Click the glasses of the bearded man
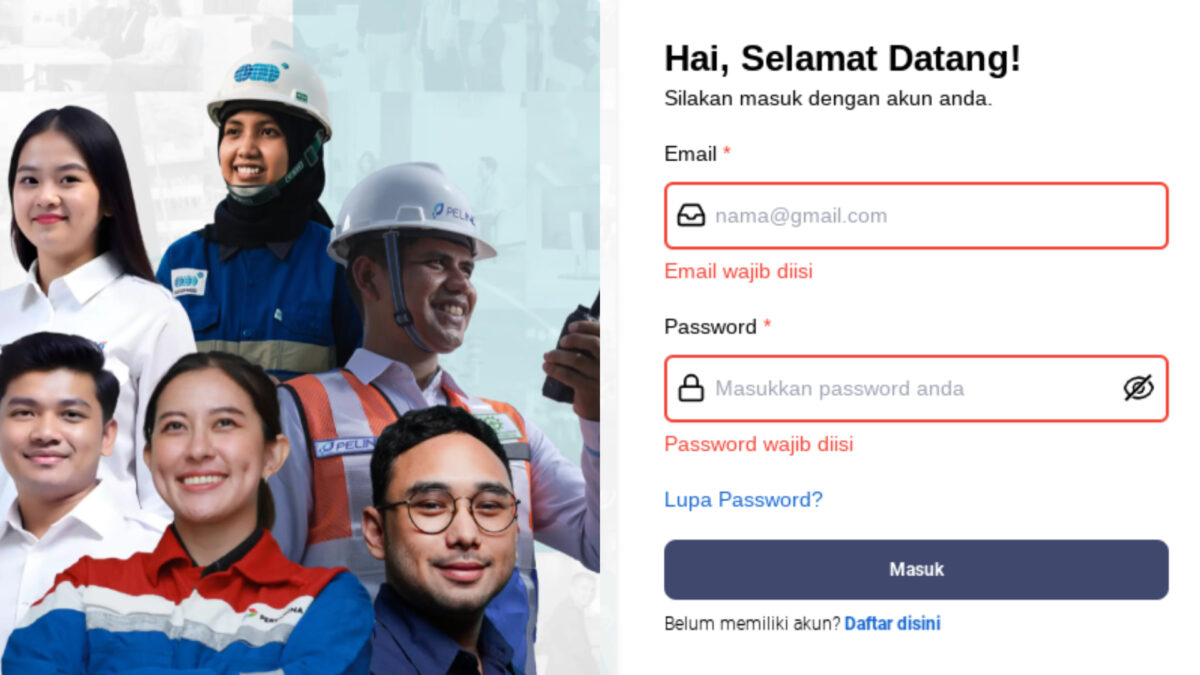This screenshot has height=675, width=1200. coord(450,512)
